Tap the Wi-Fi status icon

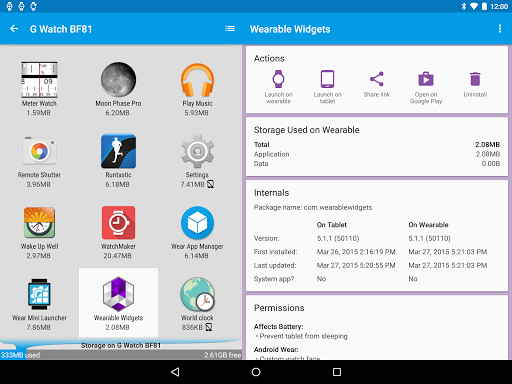[474, 6]
